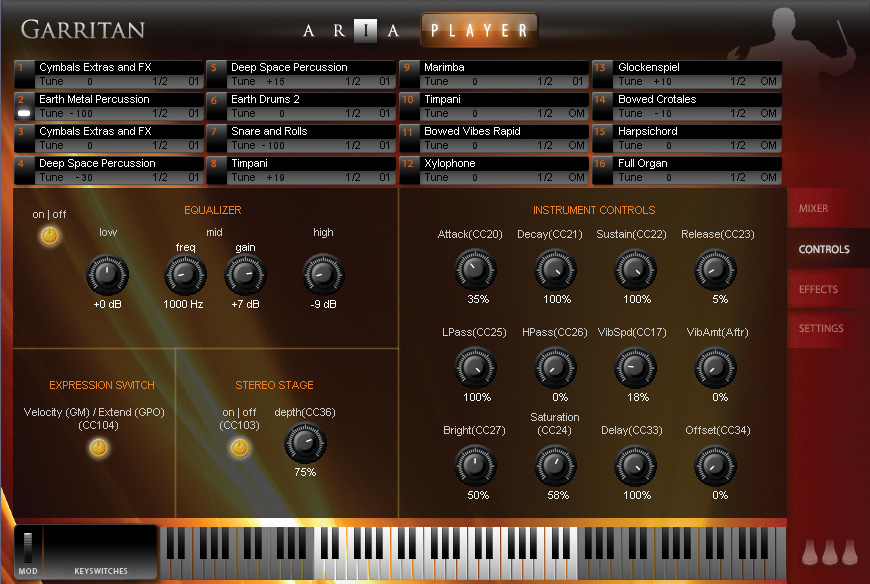This screenshot has height=584, width=870.
Task: Toggle the Stereo Stage on/off switch
Action: [240, 448]
